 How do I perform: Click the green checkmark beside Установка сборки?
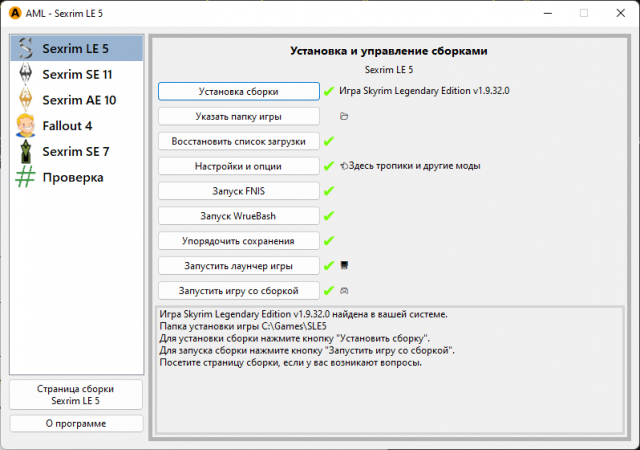328,91
